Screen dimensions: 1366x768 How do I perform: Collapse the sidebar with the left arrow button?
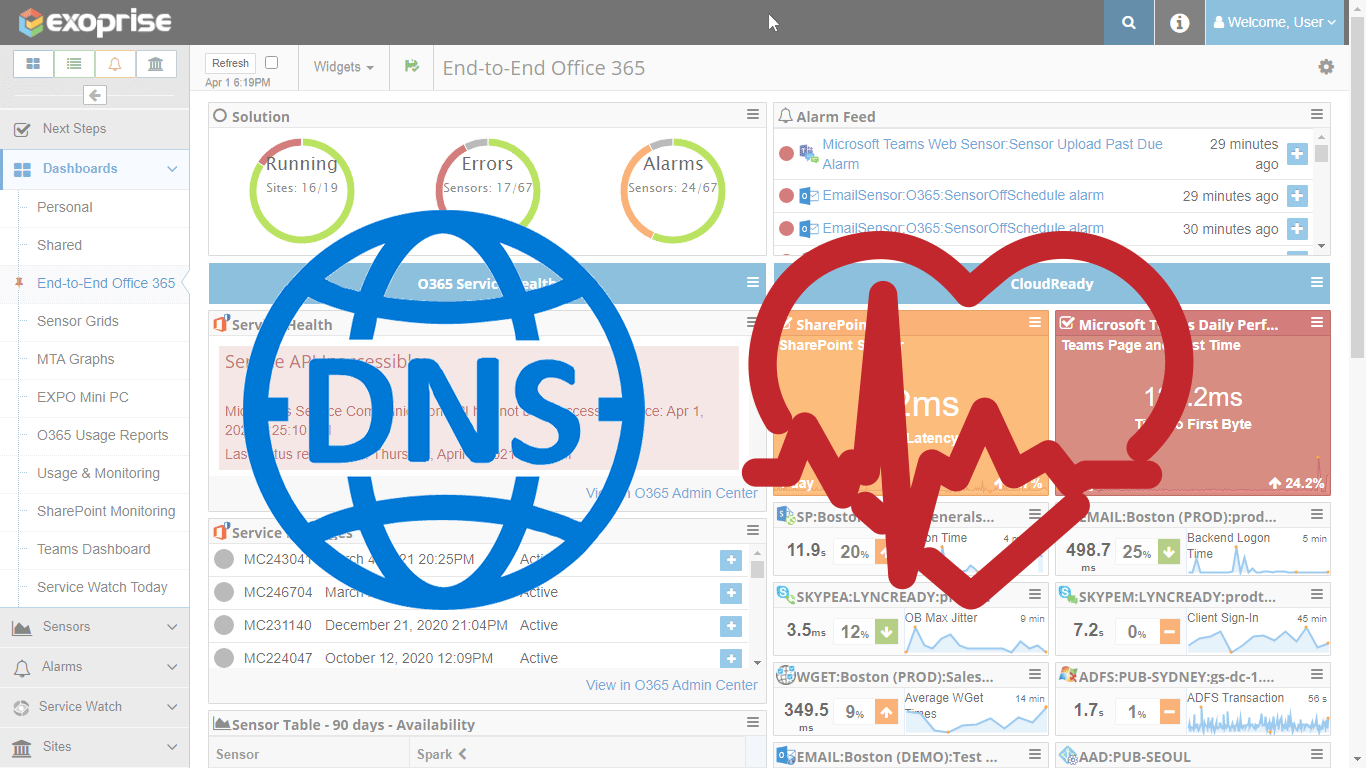pos(95,95)
